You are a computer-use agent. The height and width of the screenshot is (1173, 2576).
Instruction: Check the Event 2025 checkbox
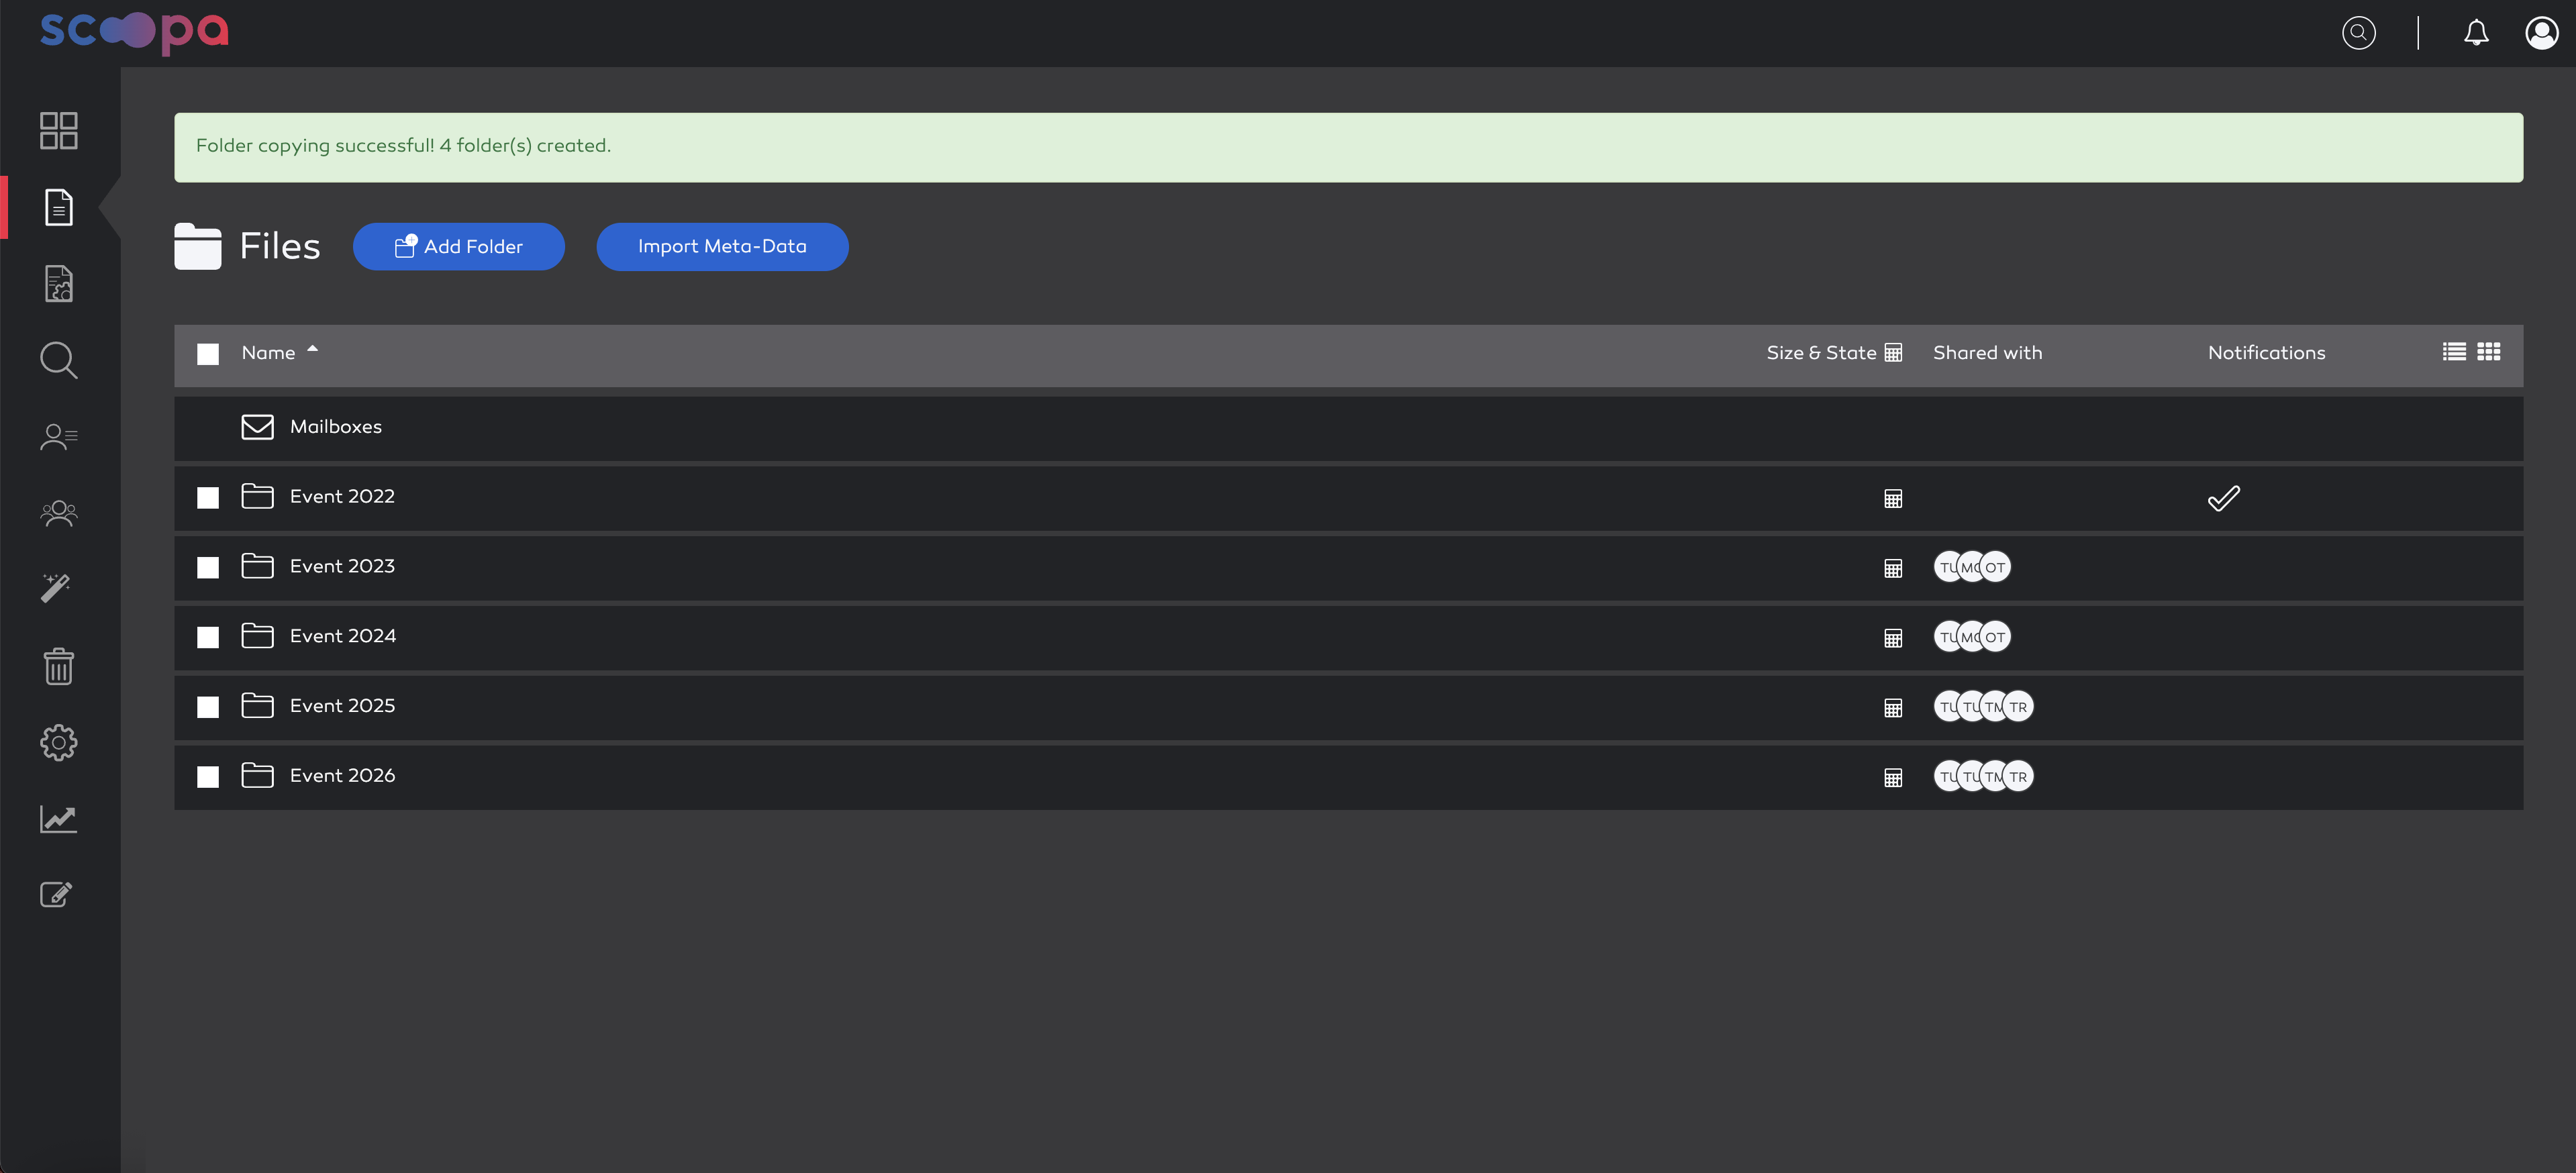tap(208, 707)
